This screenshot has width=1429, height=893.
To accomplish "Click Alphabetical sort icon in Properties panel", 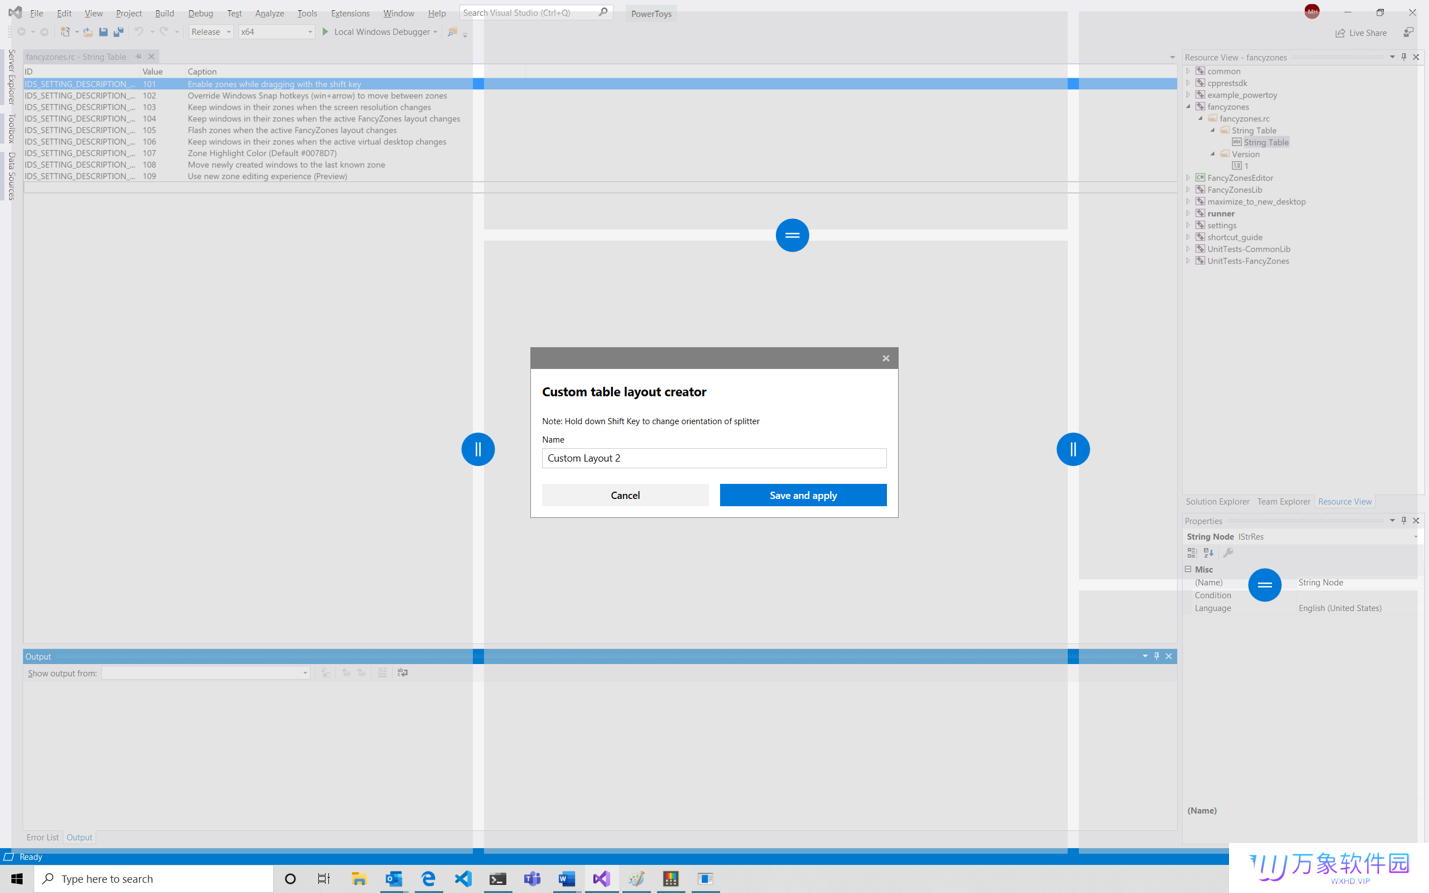I will click(x=1208, y=552).
